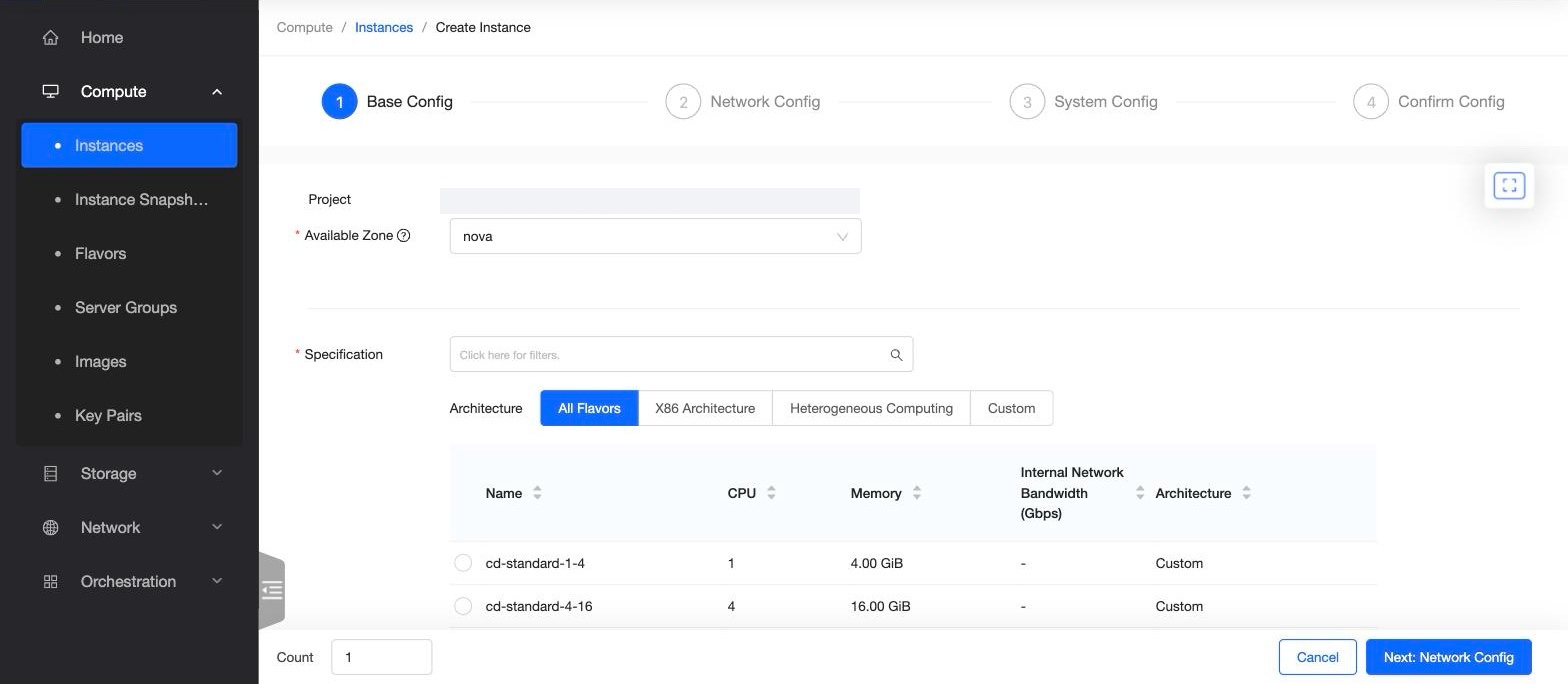1568x684 pixels.
Task: Click the cd-standard-4-16 name cell
Action: [539, 606]
